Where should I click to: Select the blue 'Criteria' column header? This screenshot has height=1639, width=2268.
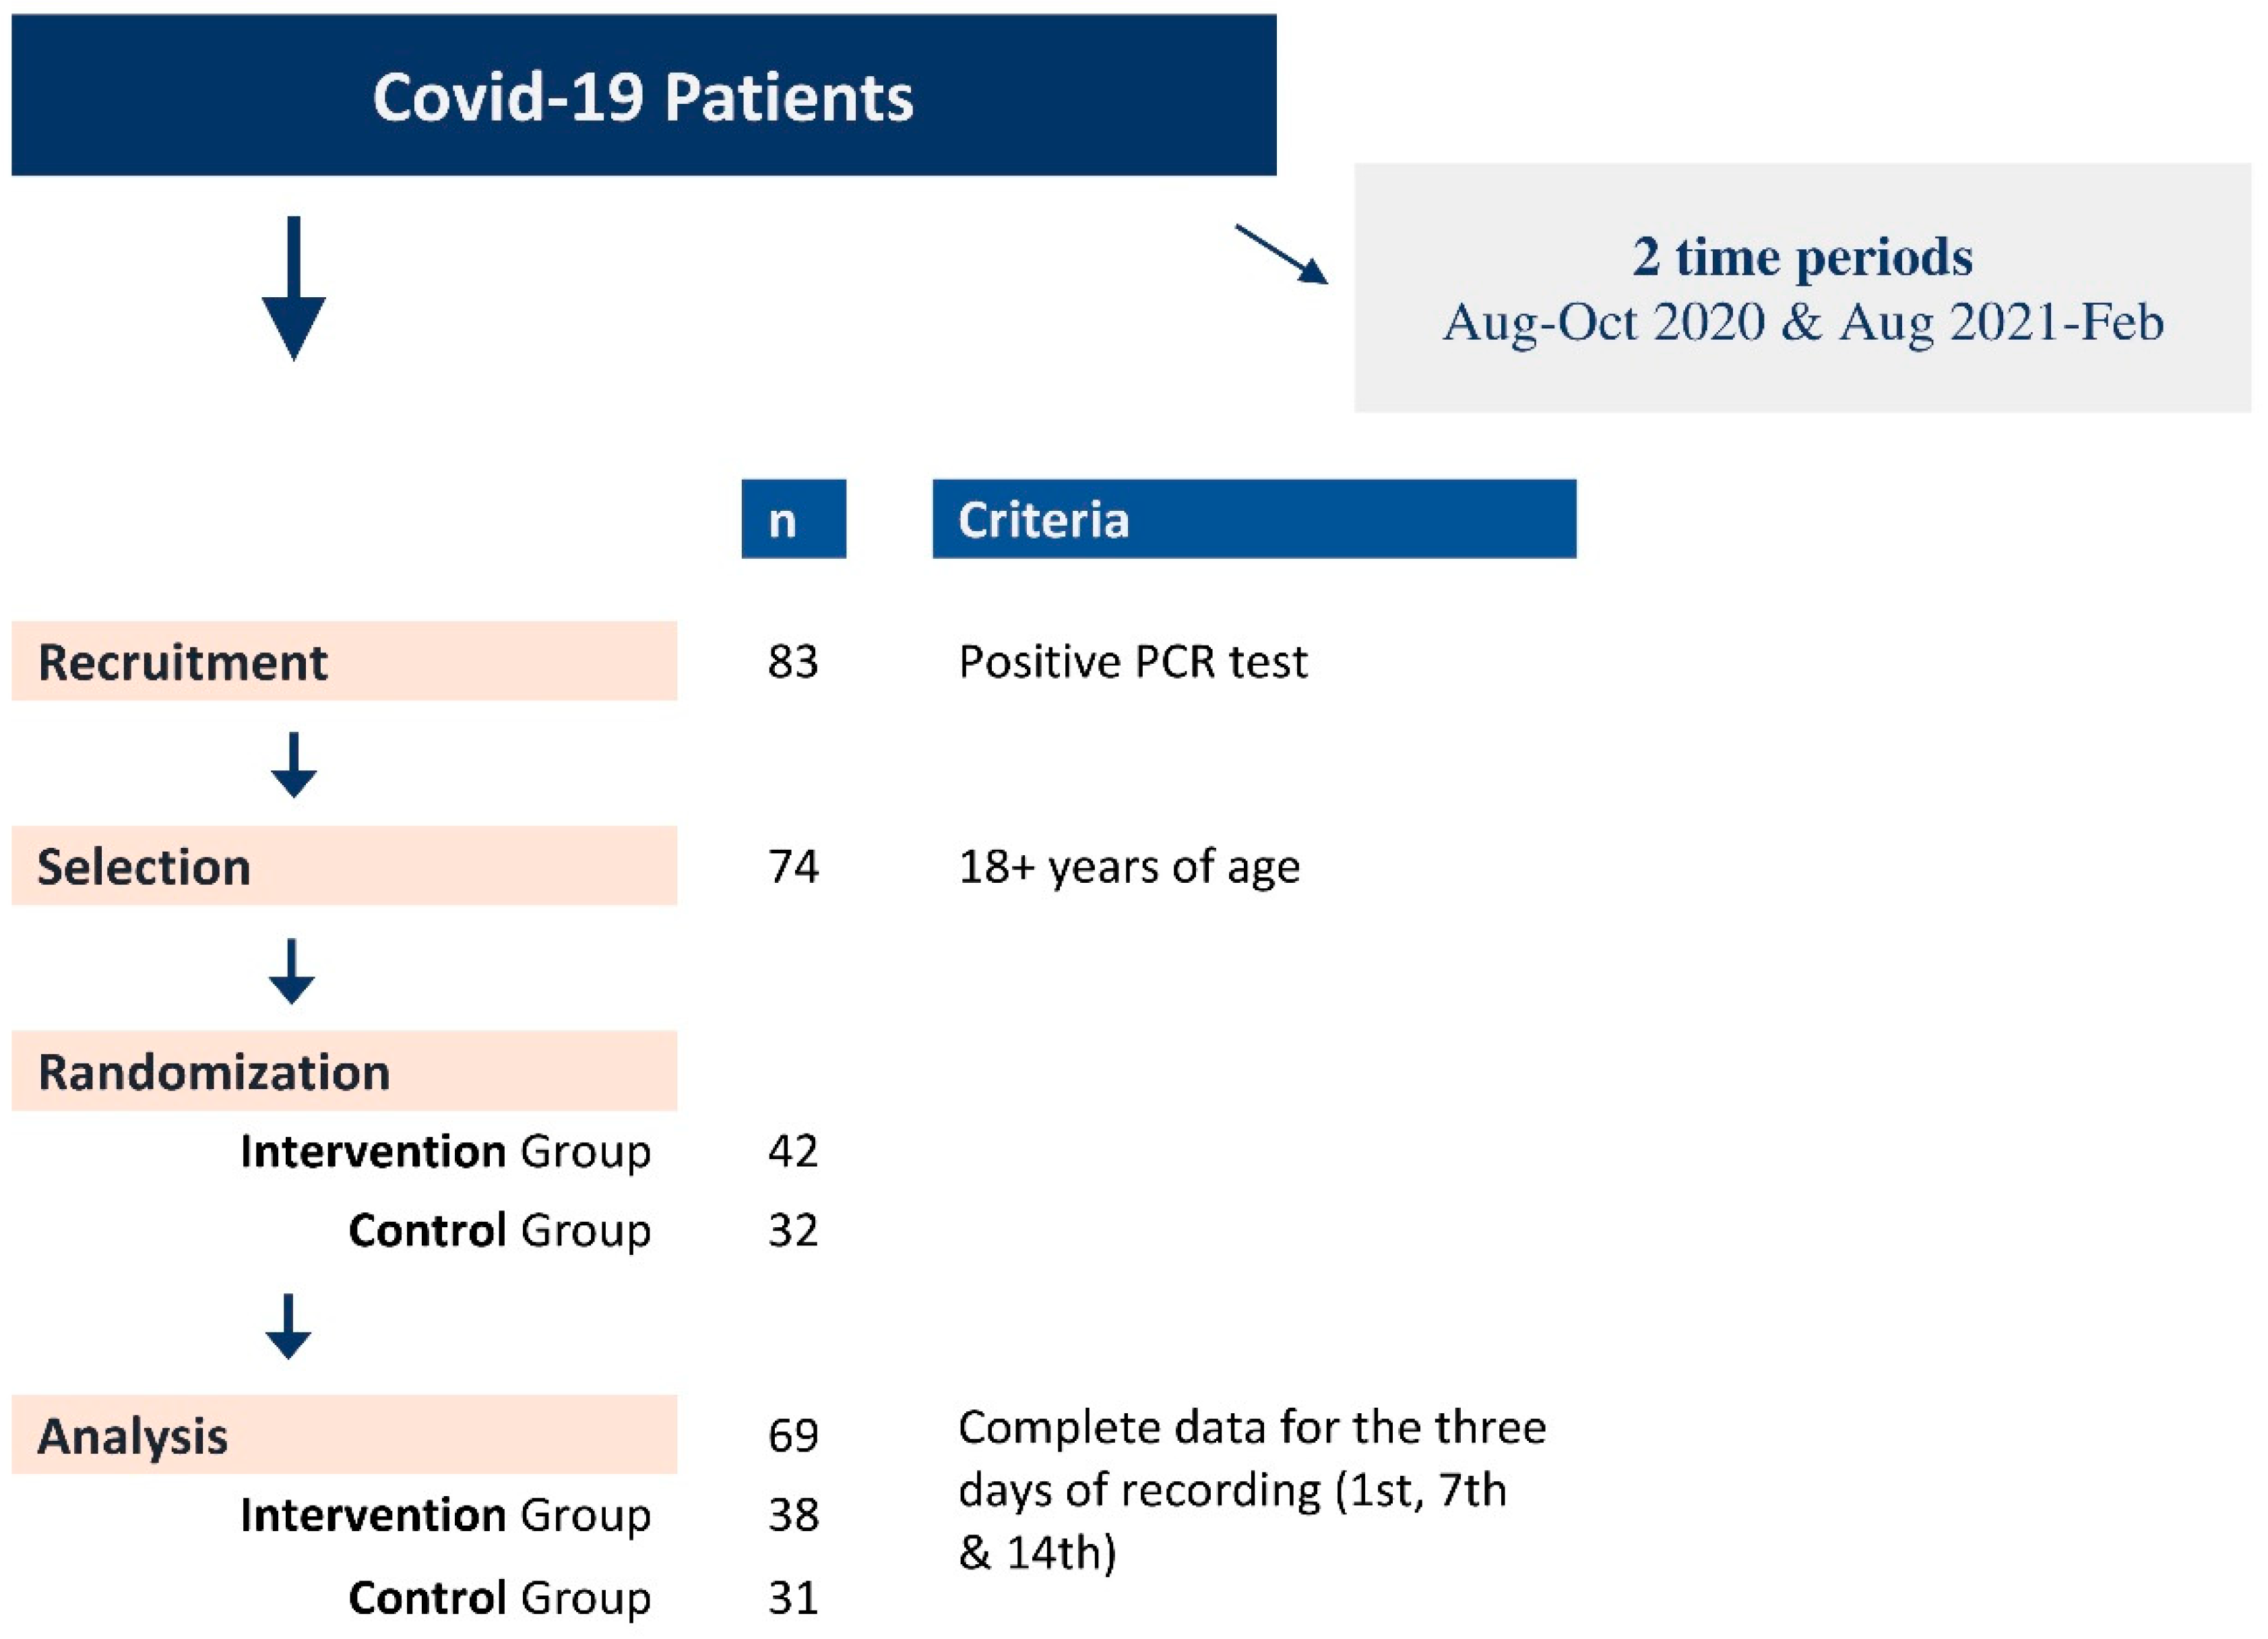click(x=1253, y=519)
